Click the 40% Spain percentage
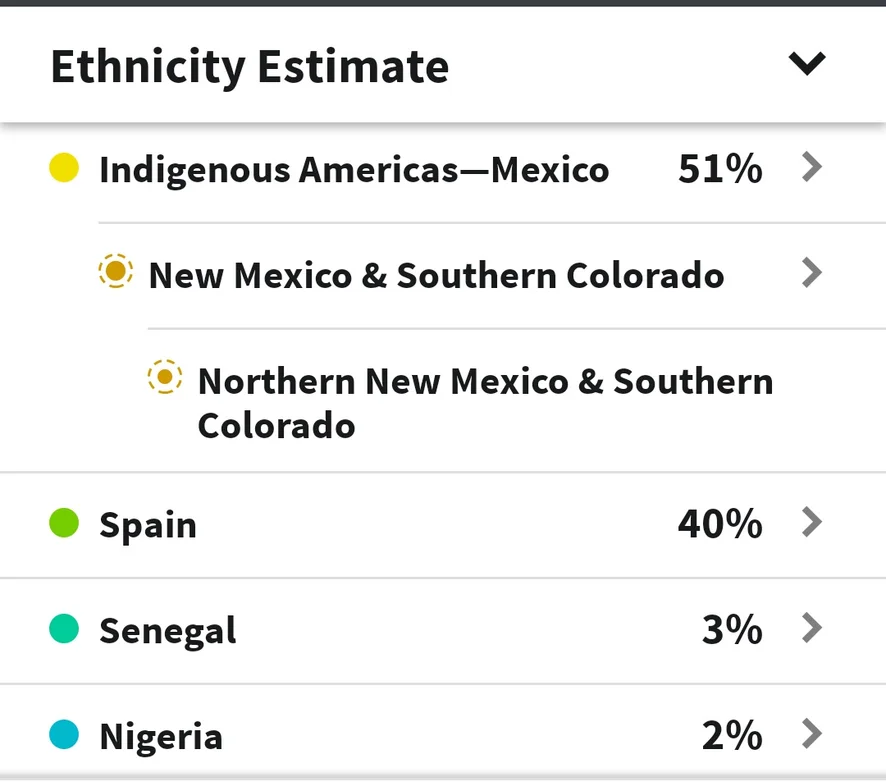 tap(720, 523)
